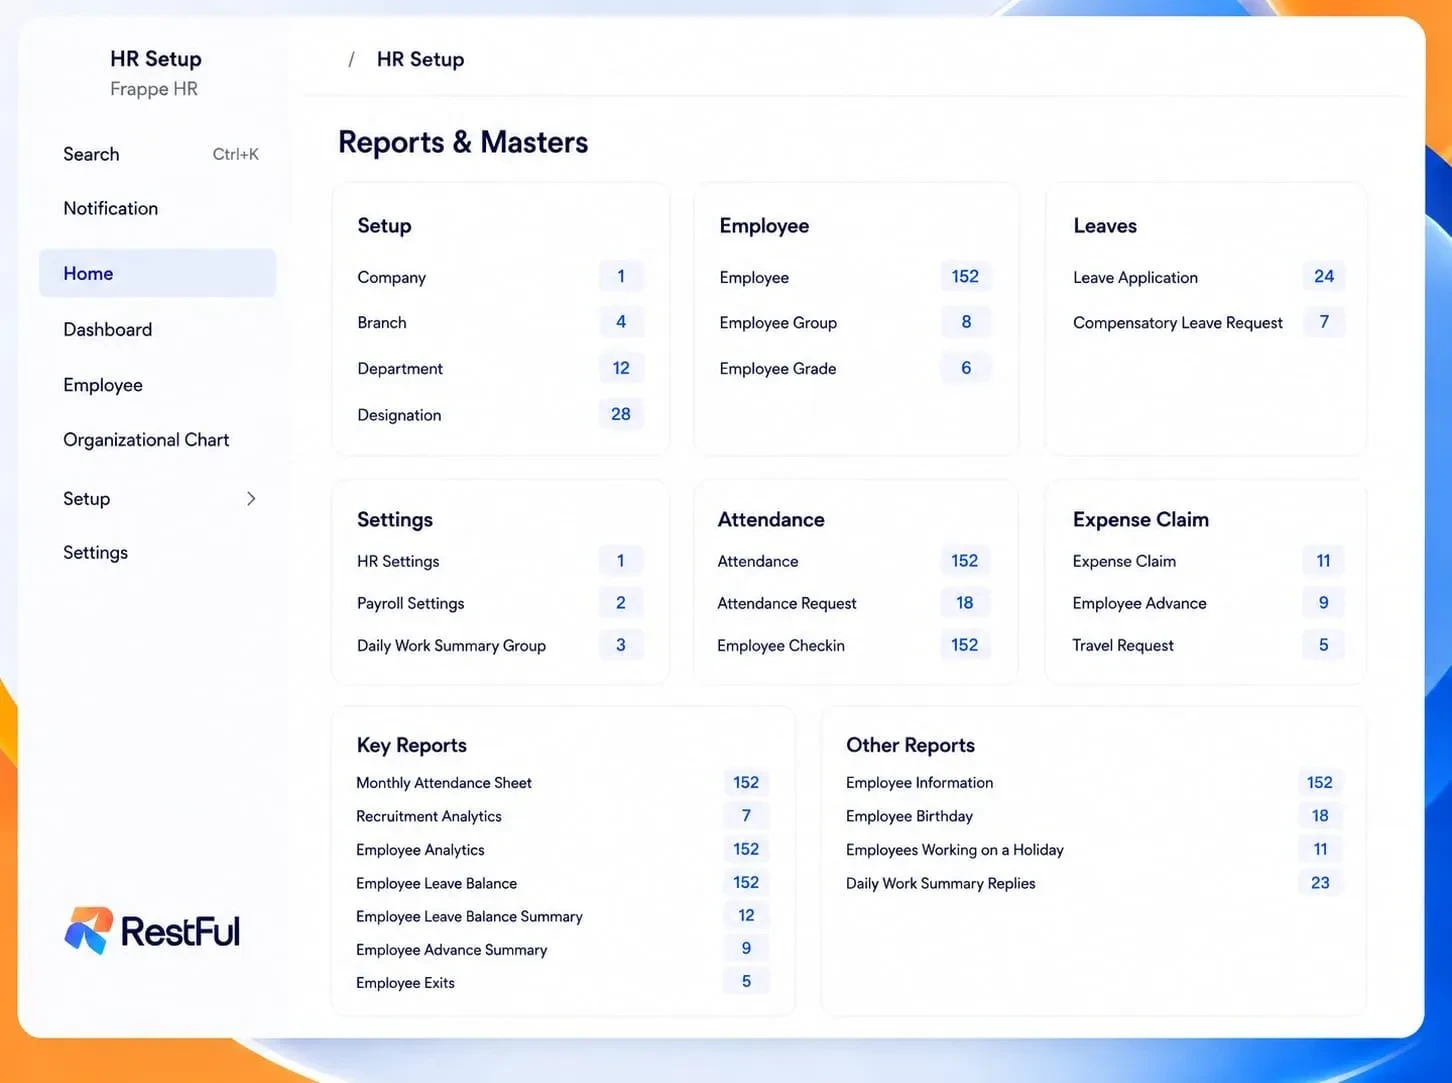Viewport: 1452px width, 1083px height.
Task: Click the Daily Work Summary Replies count 23
Action: pos(1320,882)
